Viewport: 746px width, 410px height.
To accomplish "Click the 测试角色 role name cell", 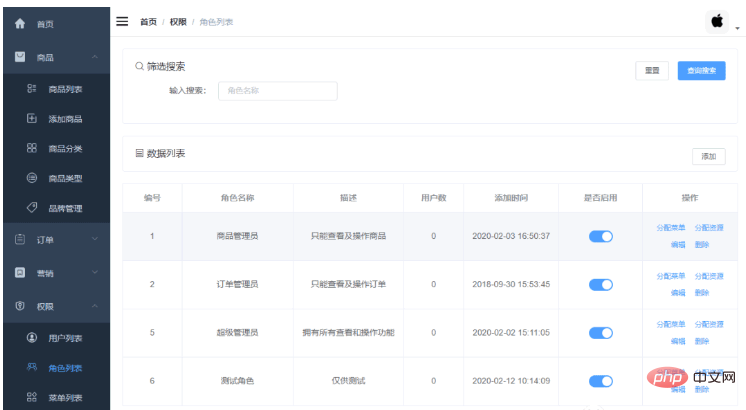I will [237, 381].
